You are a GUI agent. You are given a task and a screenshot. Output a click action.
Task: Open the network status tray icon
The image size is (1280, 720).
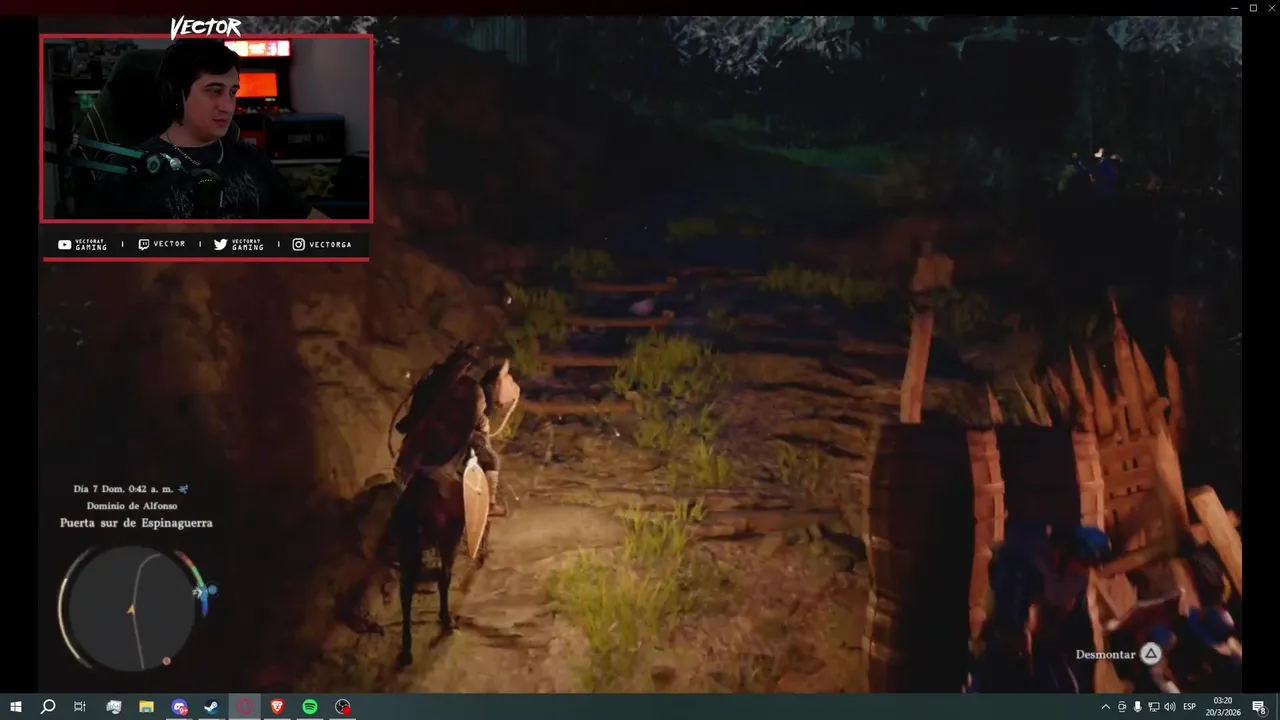point(1153,707)
